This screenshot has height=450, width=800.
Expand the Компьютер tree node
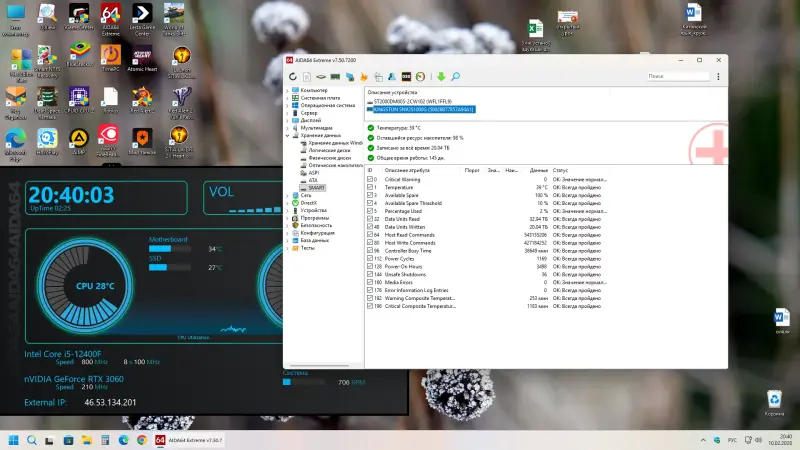click(x=287, y=90)
